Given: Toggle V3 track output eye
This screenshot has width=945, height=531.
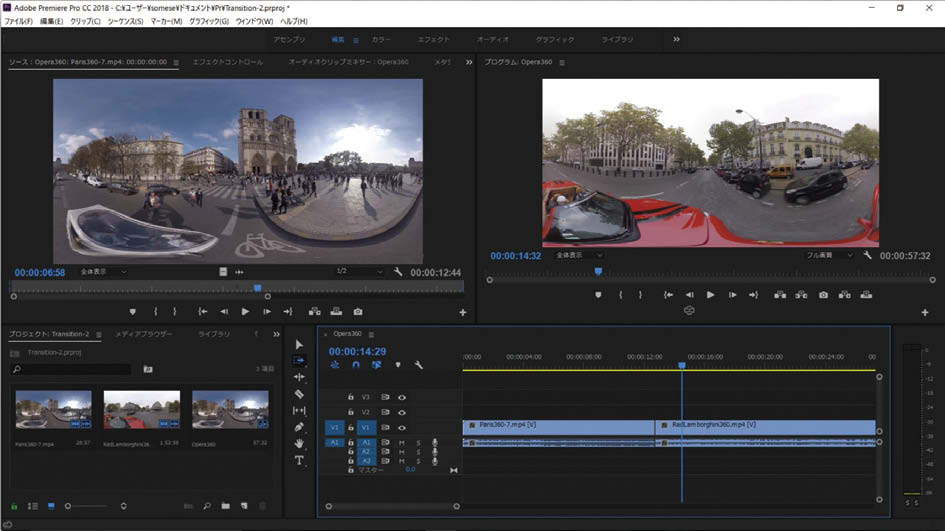Looking at the screenshot, I should tap(402, 397).
